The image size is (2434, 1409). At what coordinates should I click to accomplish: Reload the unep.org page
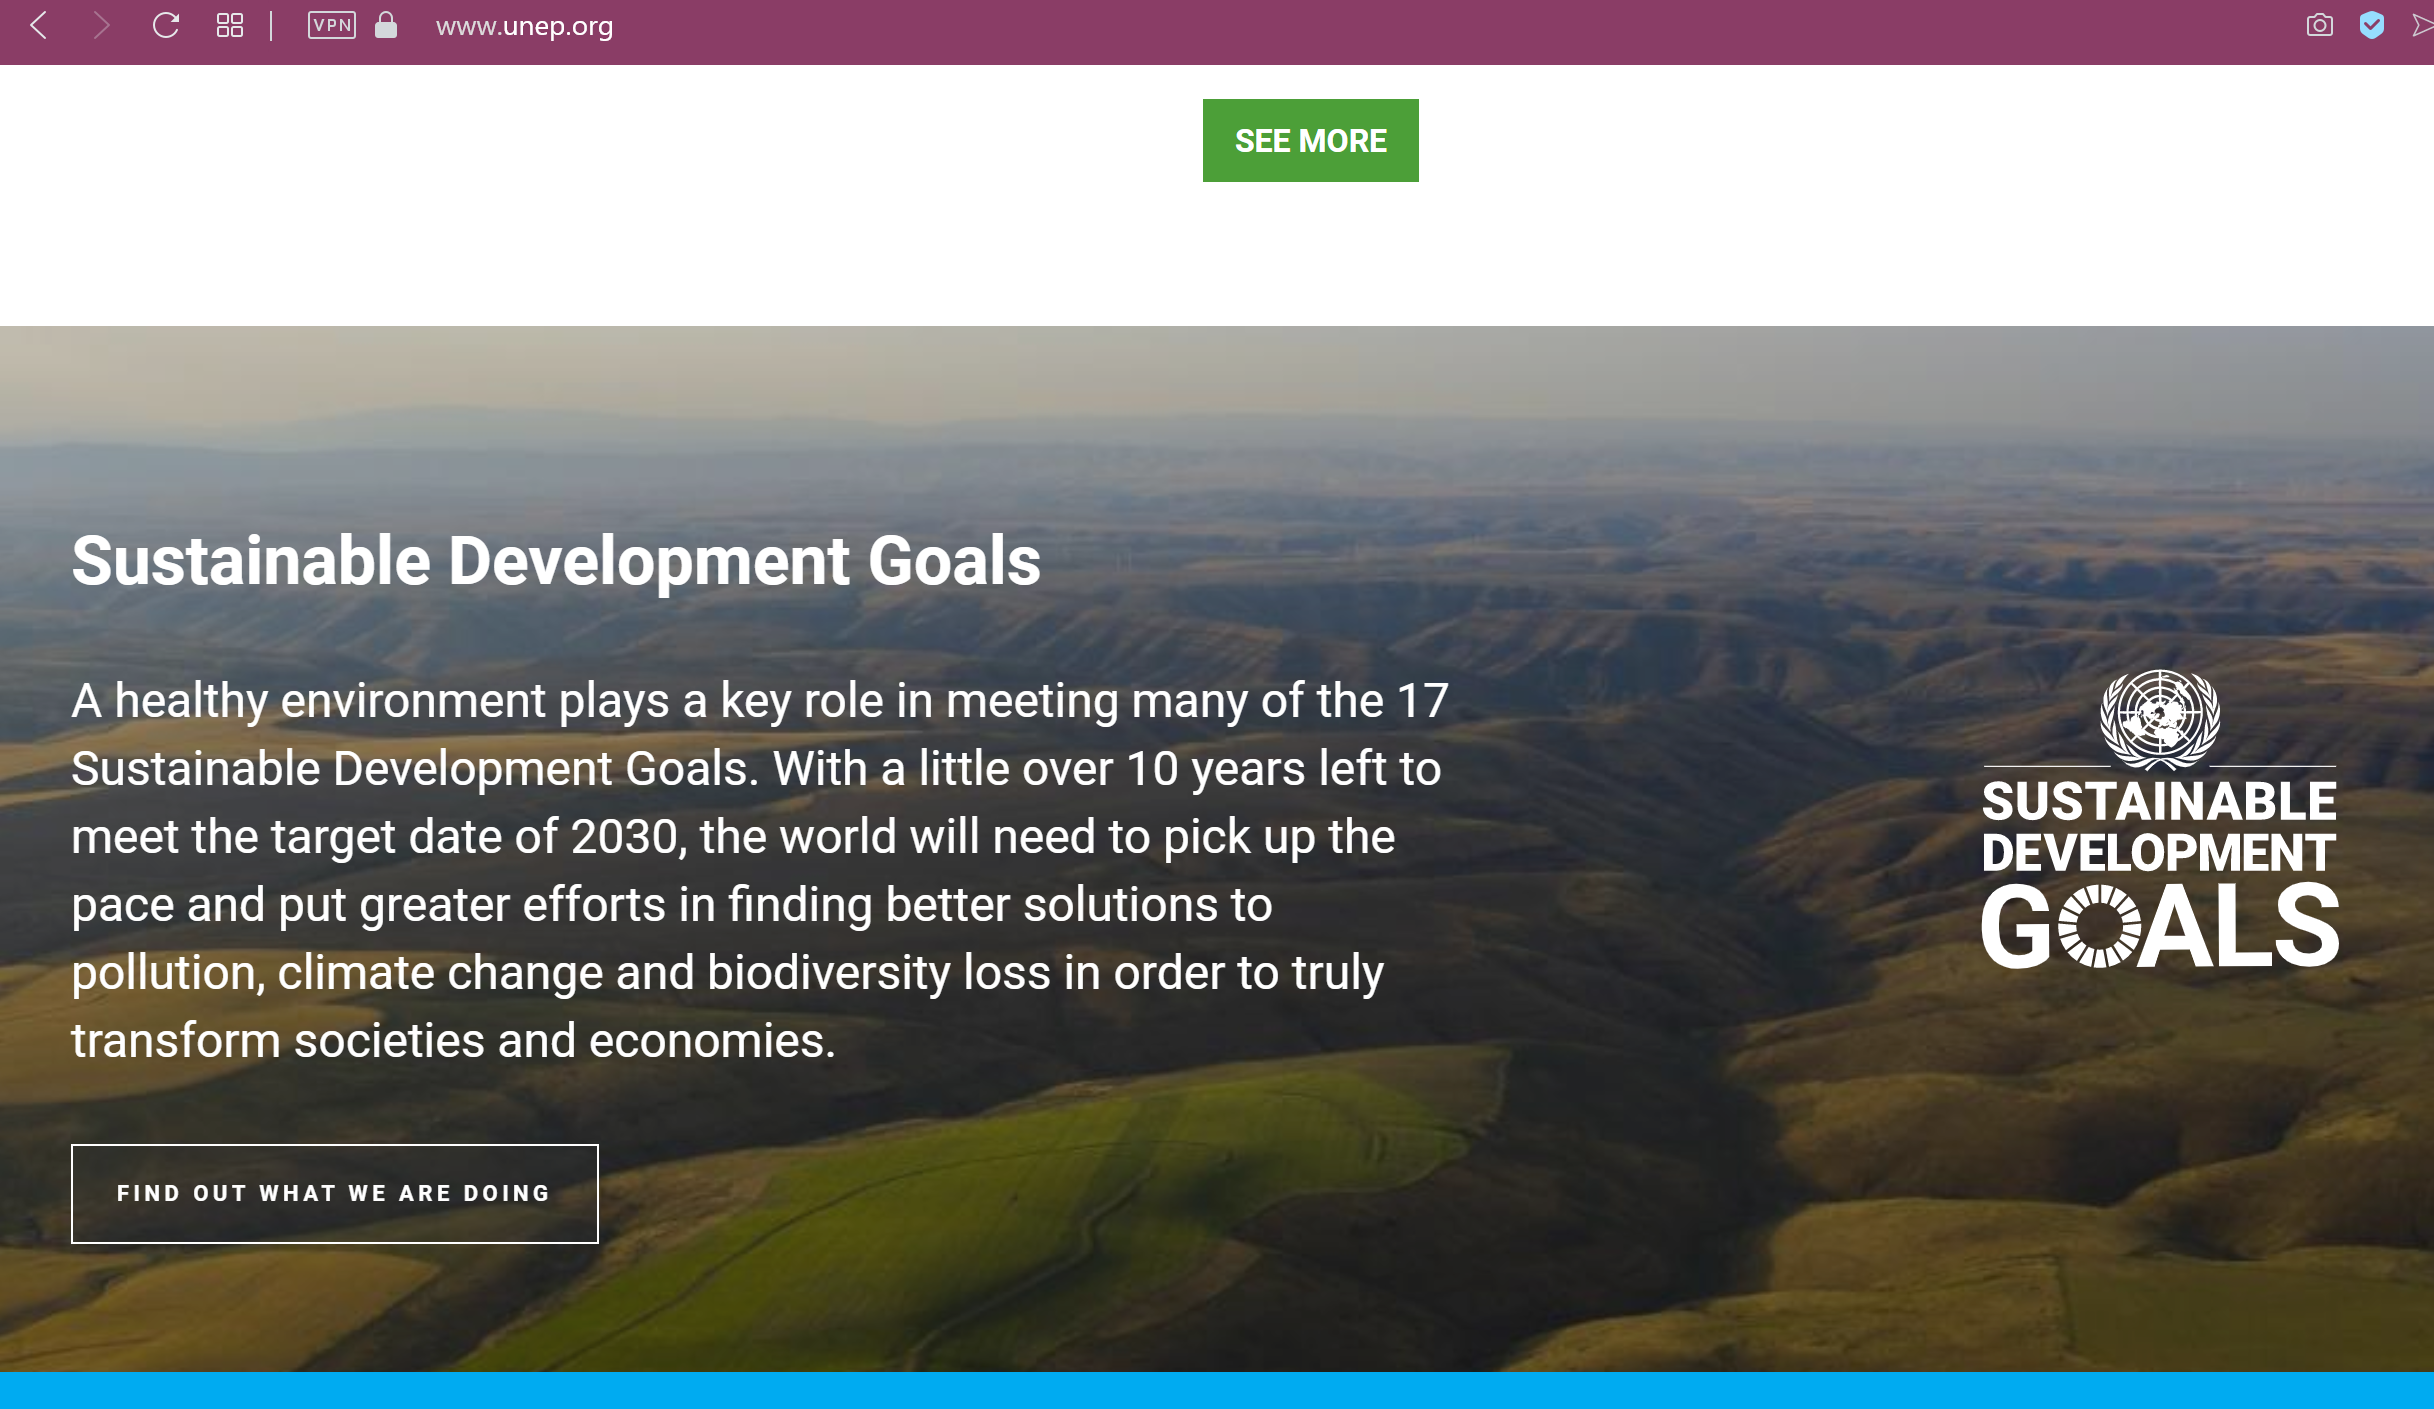click(165, 25)
